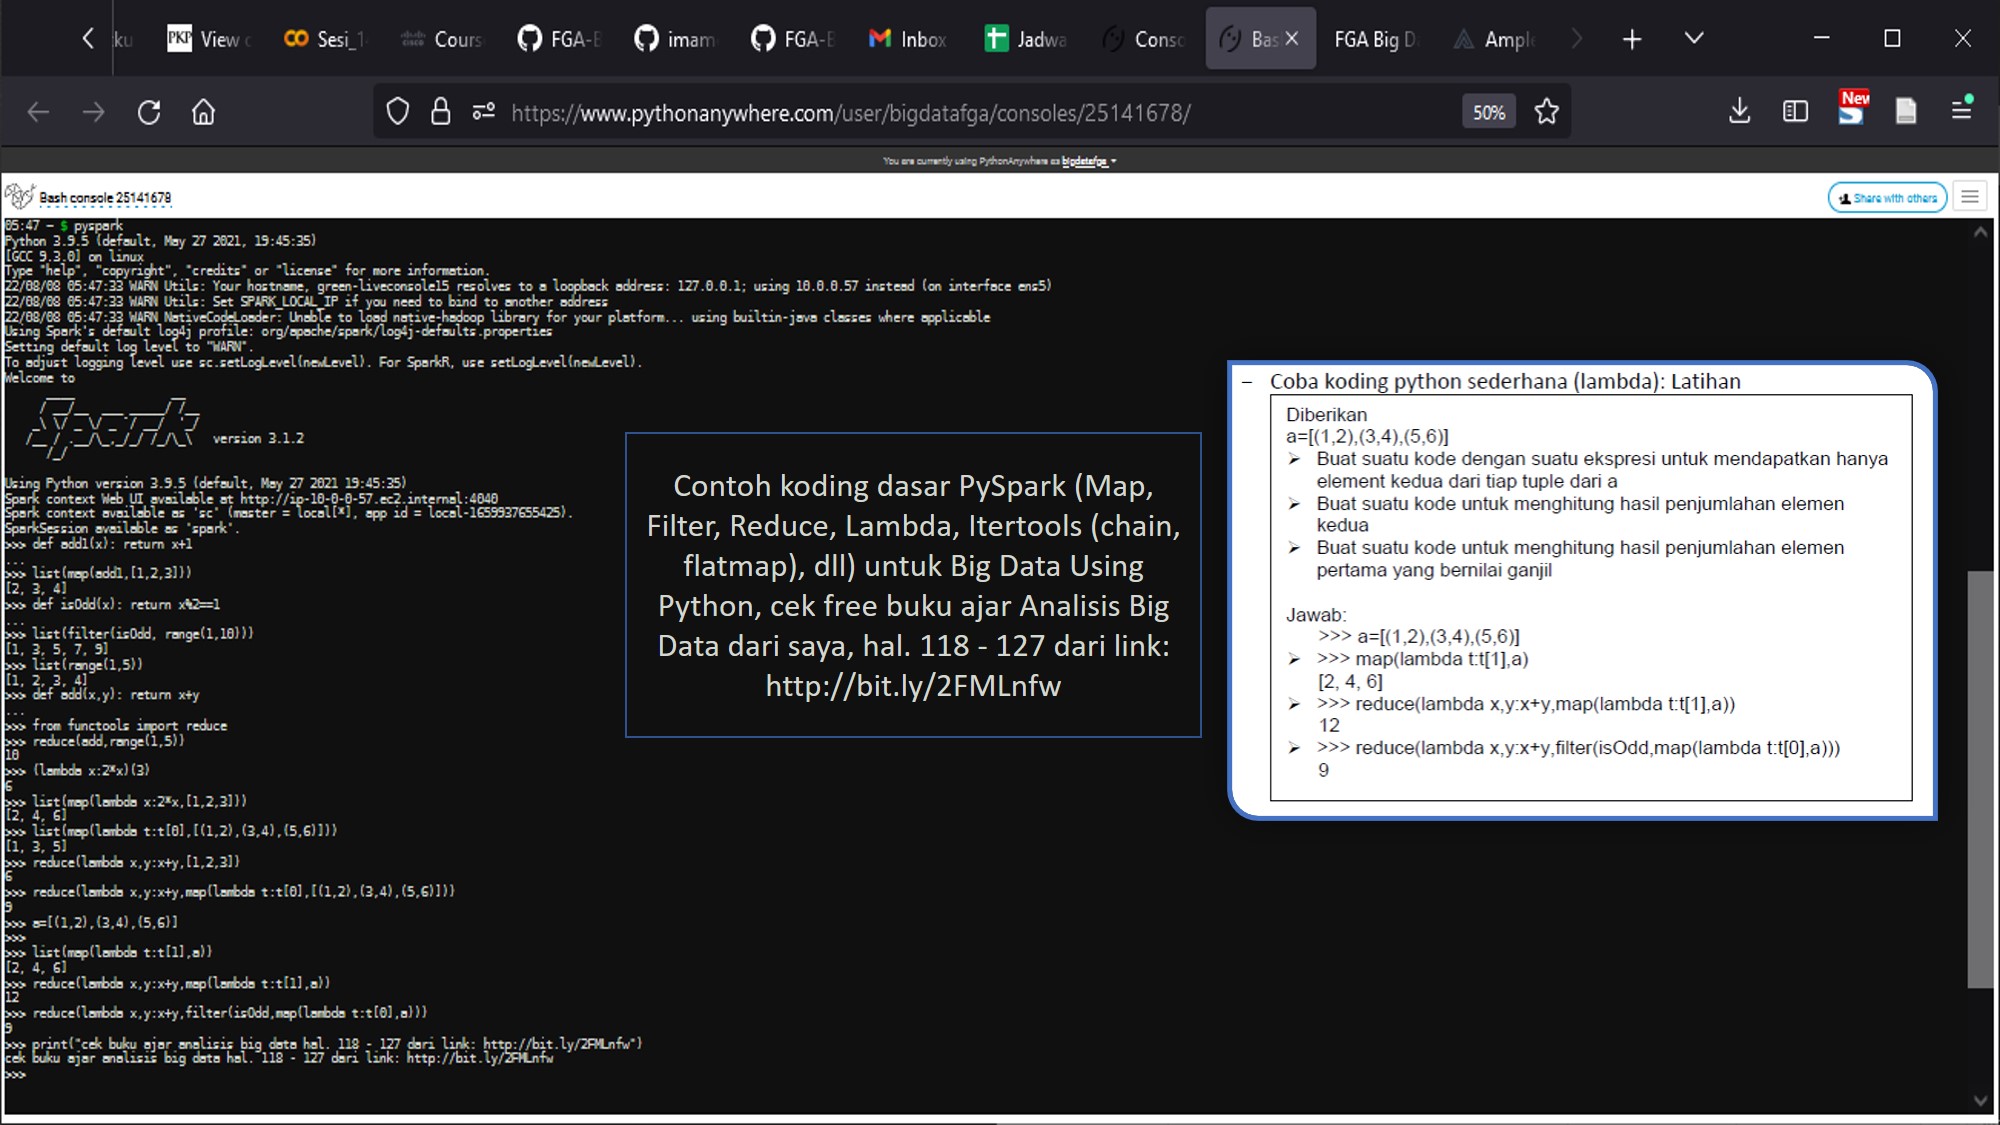Click the browser back navigation arrow
Image resolution: width=2000 pixels, height=1125 pixels.
point(37,113)
